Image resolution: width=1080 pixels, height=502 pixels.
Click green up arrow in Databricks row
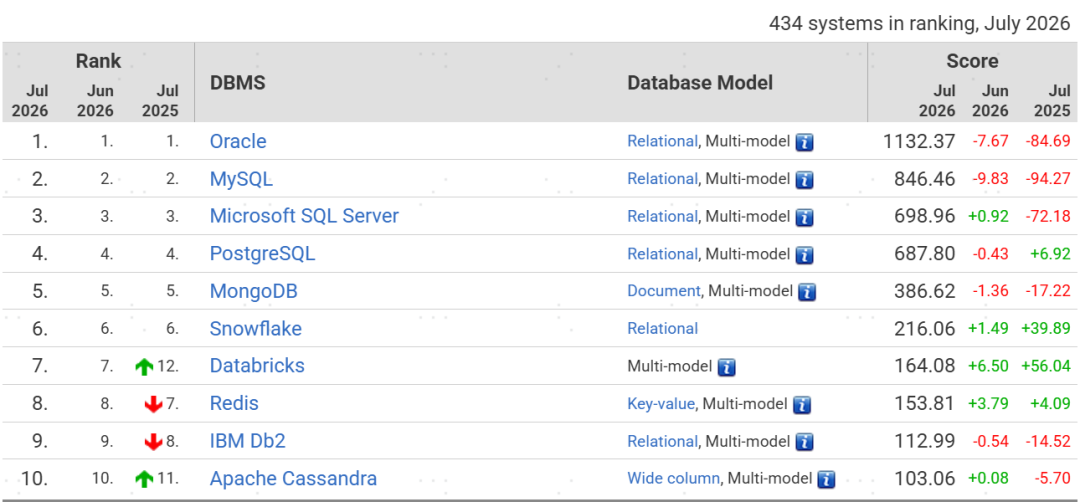click(144, 367)
